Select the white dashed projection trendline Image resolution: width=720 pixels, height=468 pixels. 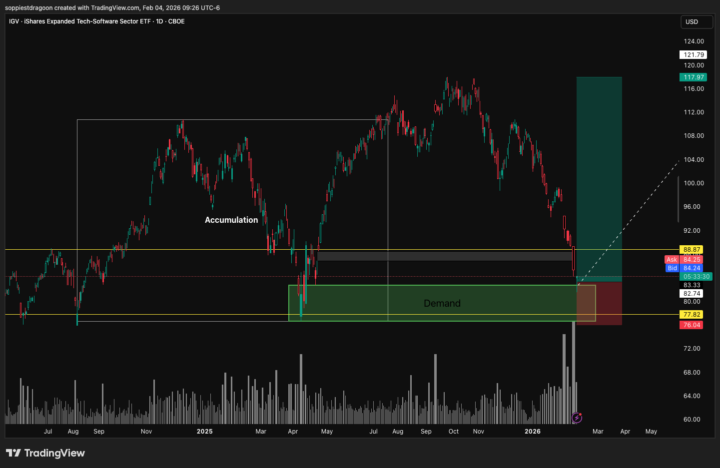click(x=628, y=223)
